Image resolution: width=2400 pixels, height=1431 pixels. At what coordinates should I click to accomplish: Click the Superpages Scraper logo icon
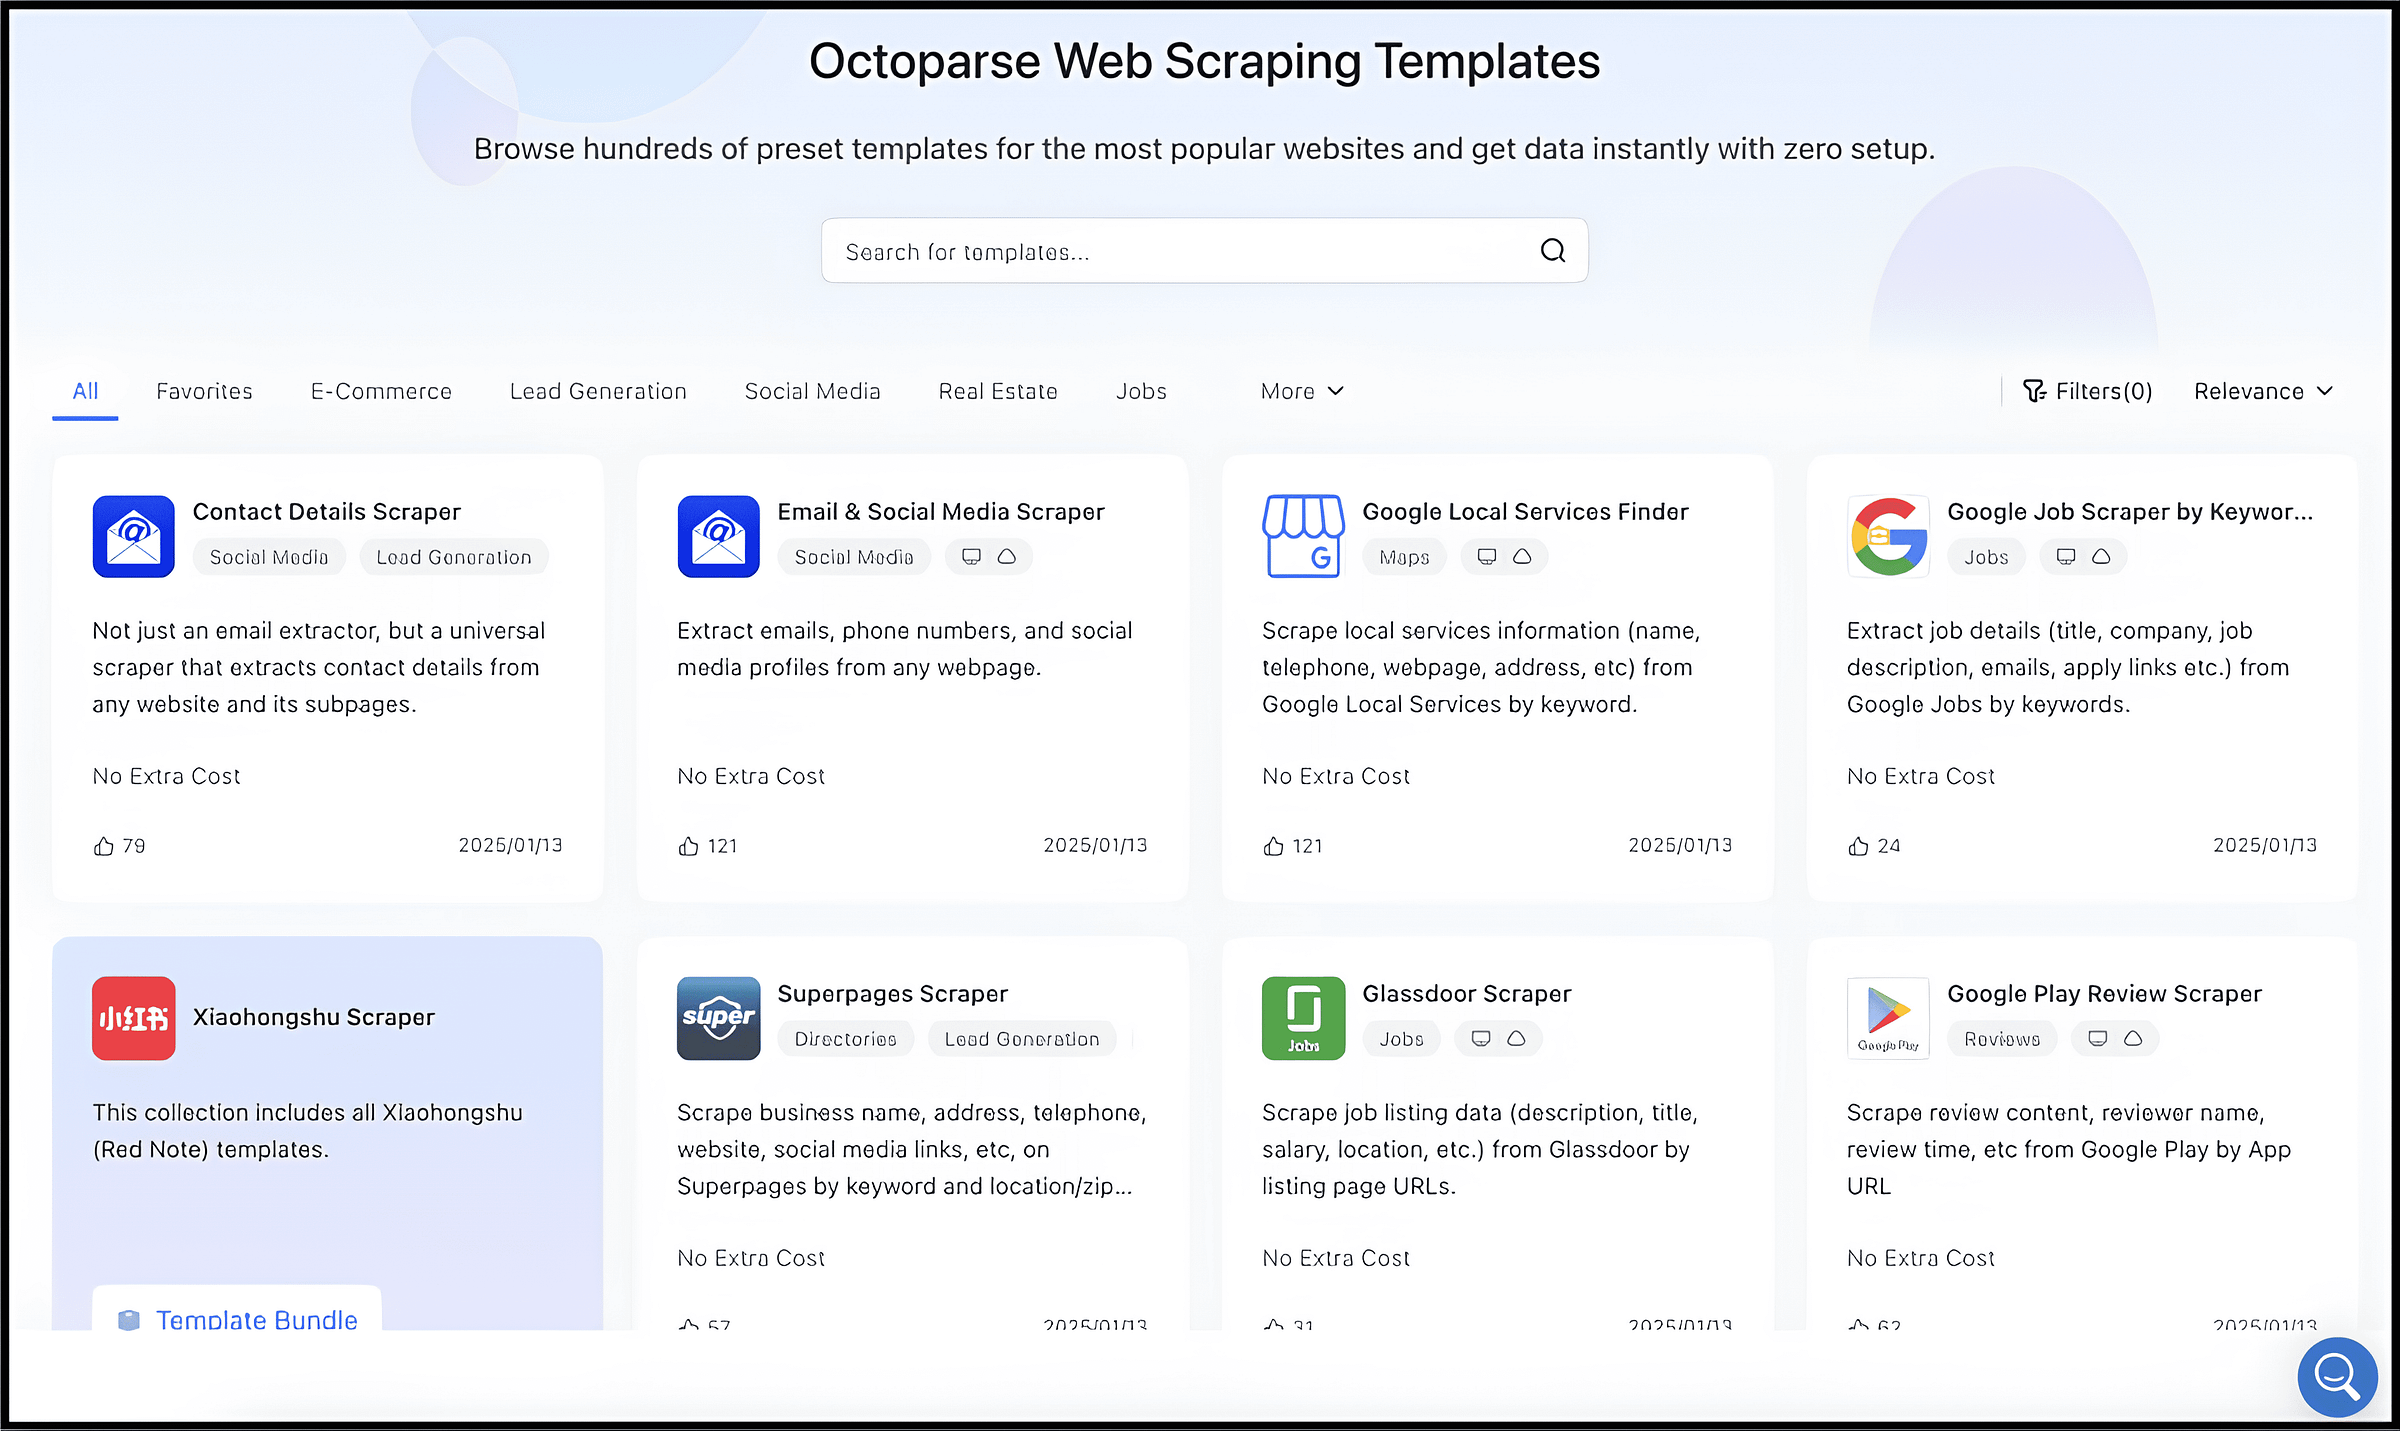(718, 1018)
